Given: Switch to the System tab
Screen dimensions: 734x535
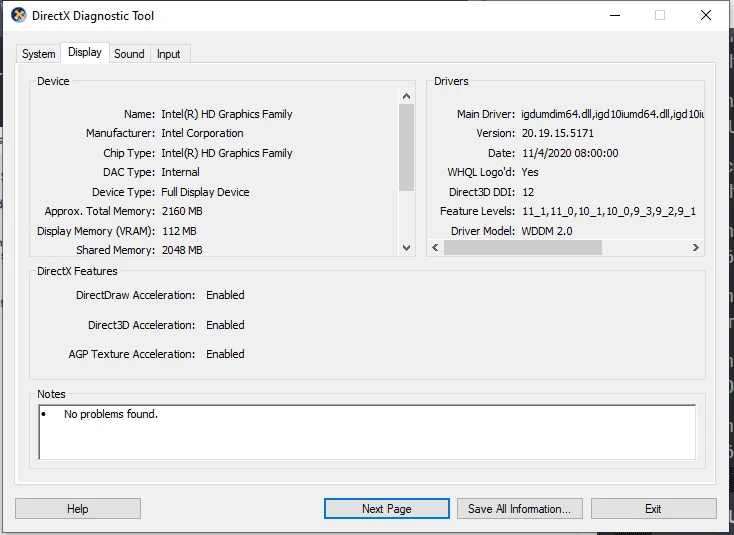Looking at the screenshot, I should click(x=38, y=54).
